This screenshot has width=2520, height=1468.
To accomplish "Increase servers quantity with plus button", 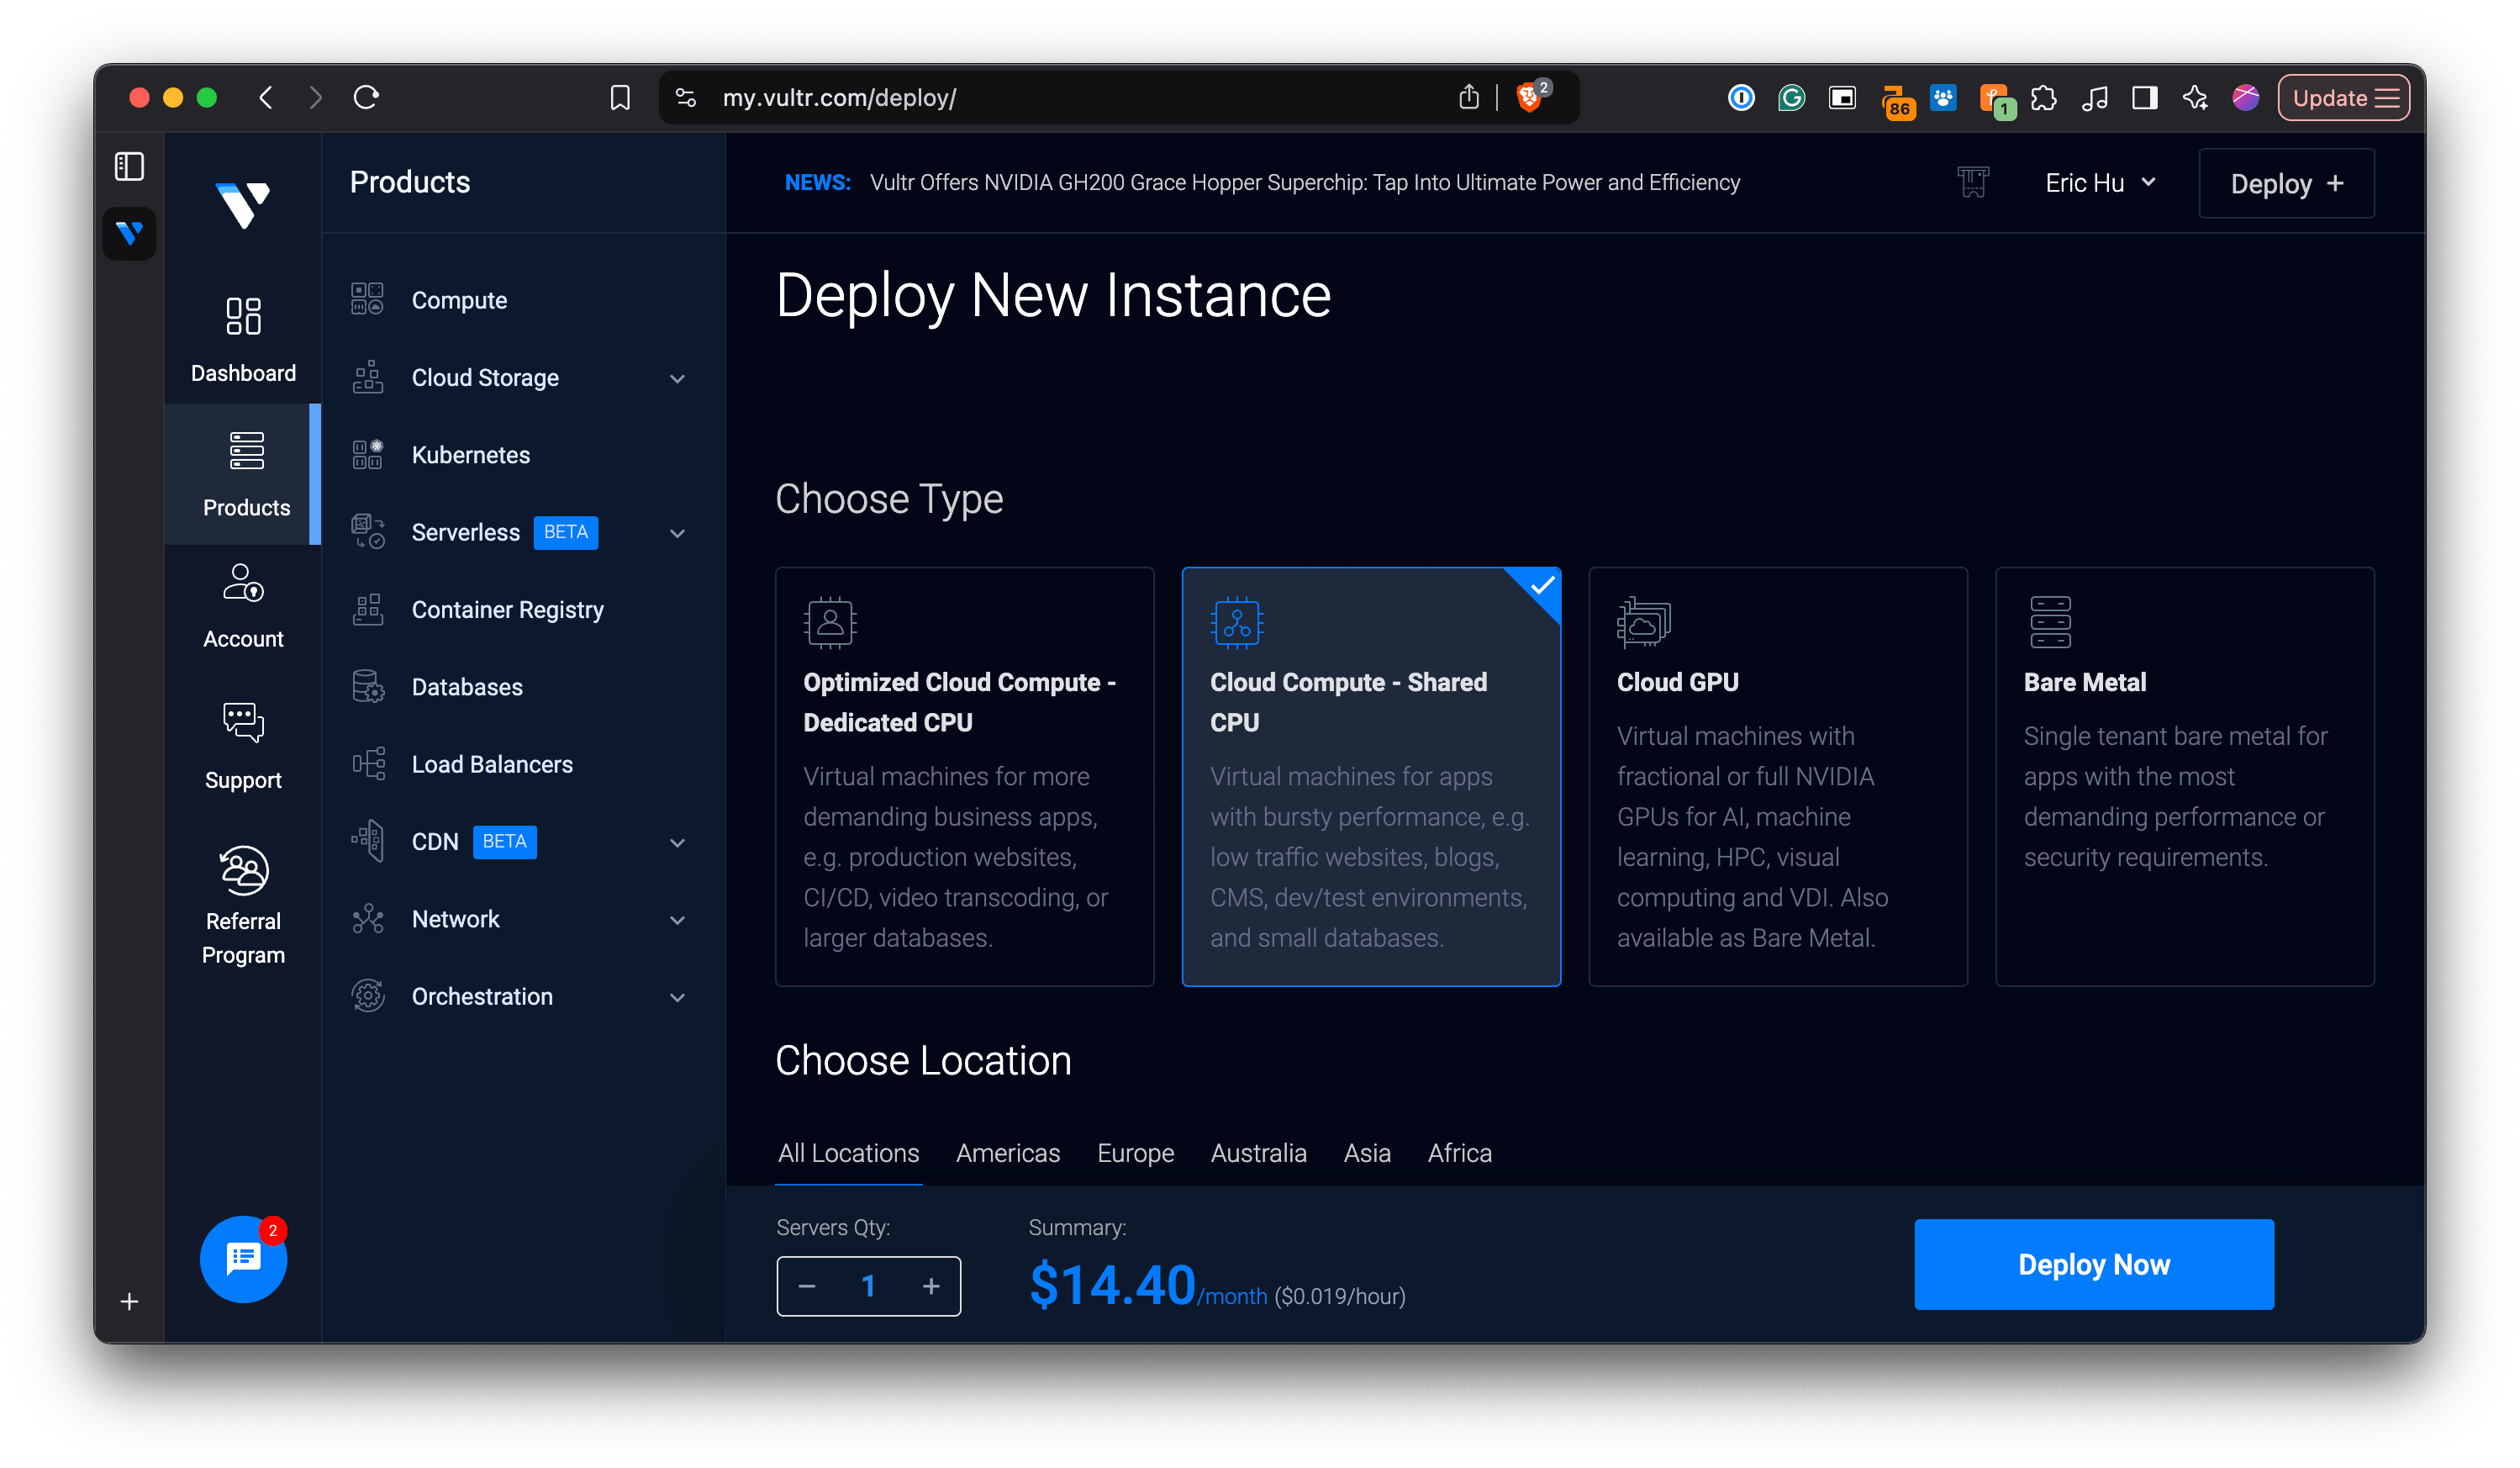I will (931, 1286).
